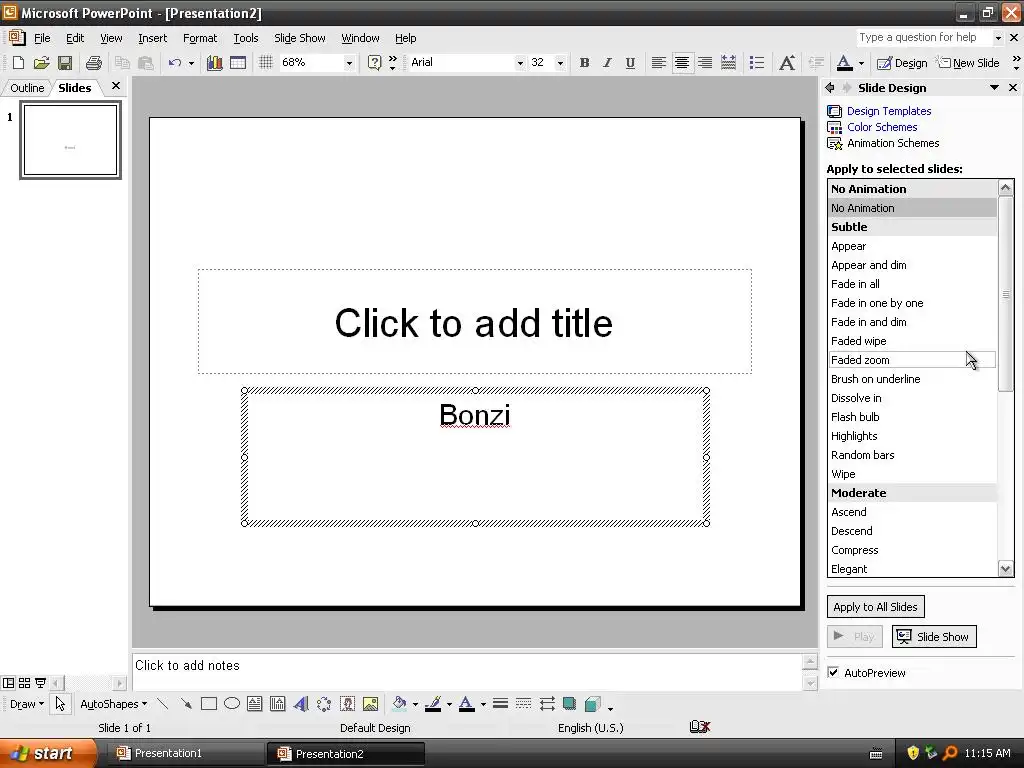The image size is (1024, 768).
Task: Expand the undo history dropdown
Action: pos(191,63)
